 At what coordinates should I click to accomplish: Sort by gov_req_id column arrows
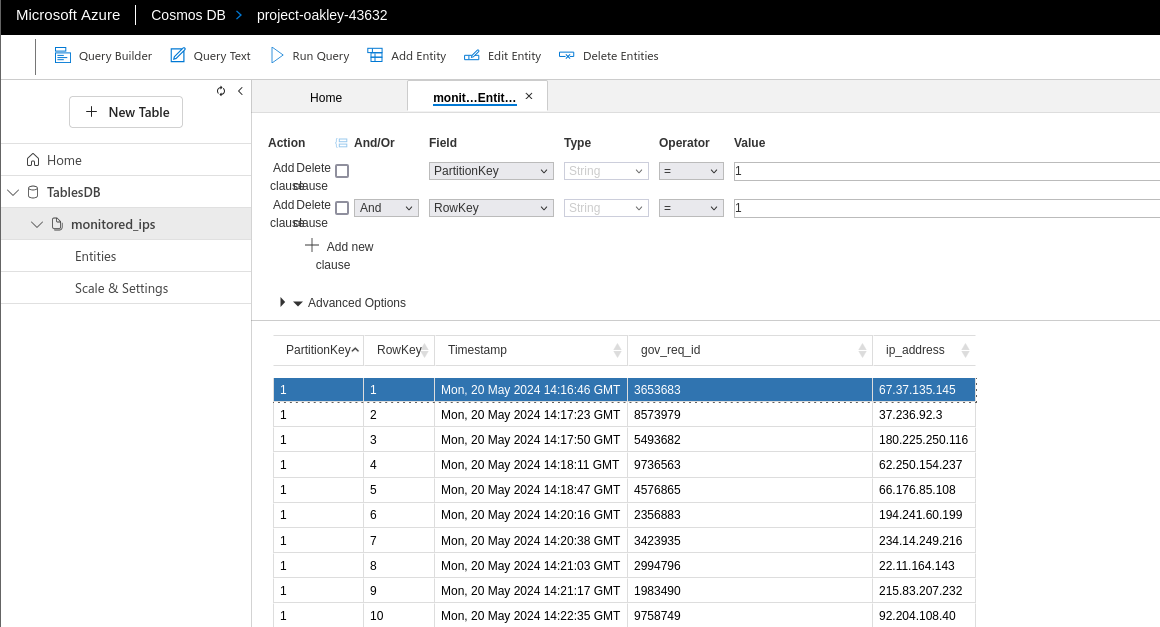[x=863, y=350]
